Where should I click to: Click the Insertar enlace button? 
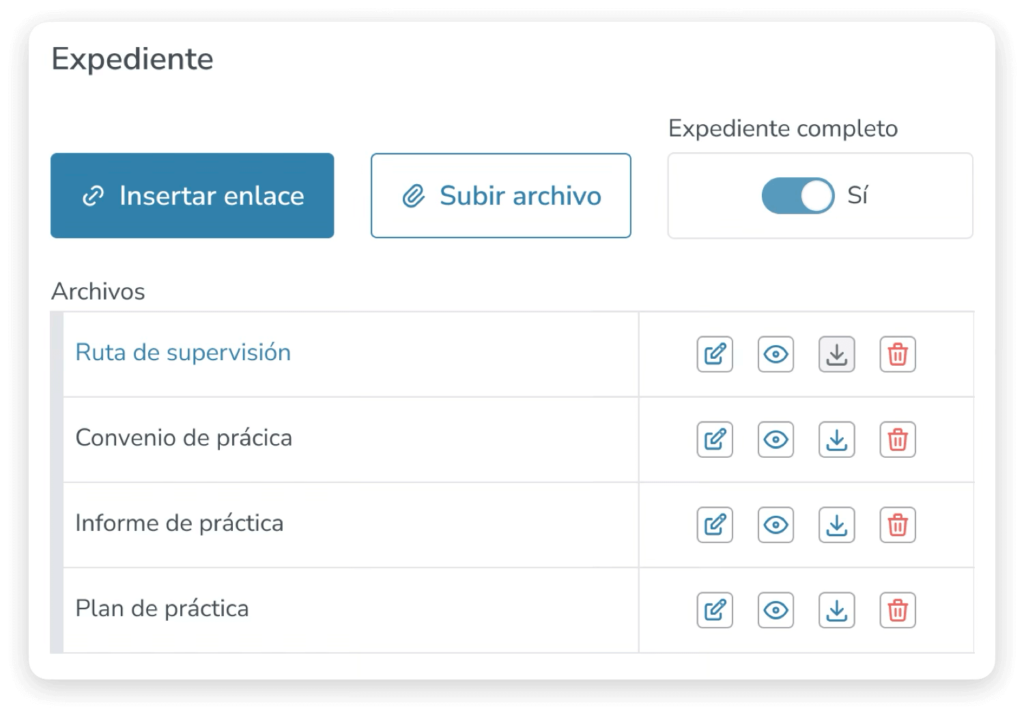pyautogui.click(x=192, y=196)
